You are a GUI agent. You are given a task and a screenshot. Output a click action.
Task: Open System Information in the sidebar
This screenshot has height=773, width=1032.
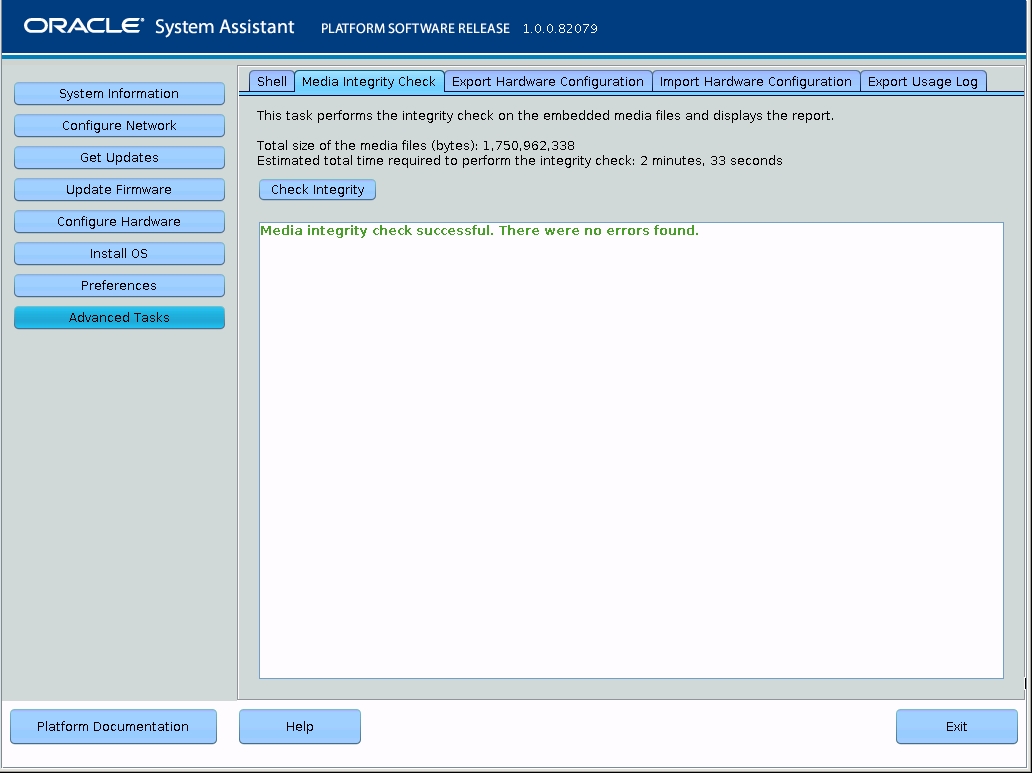119,93
